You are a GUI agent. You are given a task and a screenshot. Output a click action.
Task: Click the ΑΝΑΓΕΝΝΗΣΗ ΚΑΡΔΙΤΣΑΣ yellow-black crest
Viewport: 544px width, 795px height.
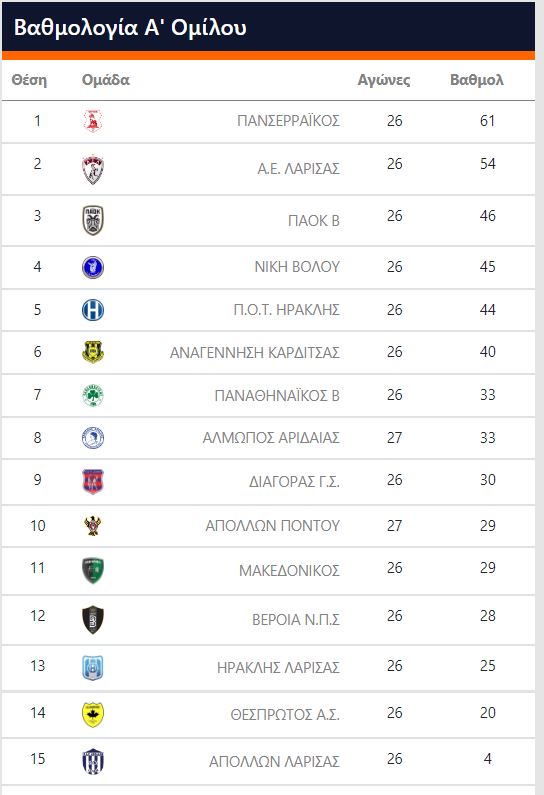click(x=93, y=352)
